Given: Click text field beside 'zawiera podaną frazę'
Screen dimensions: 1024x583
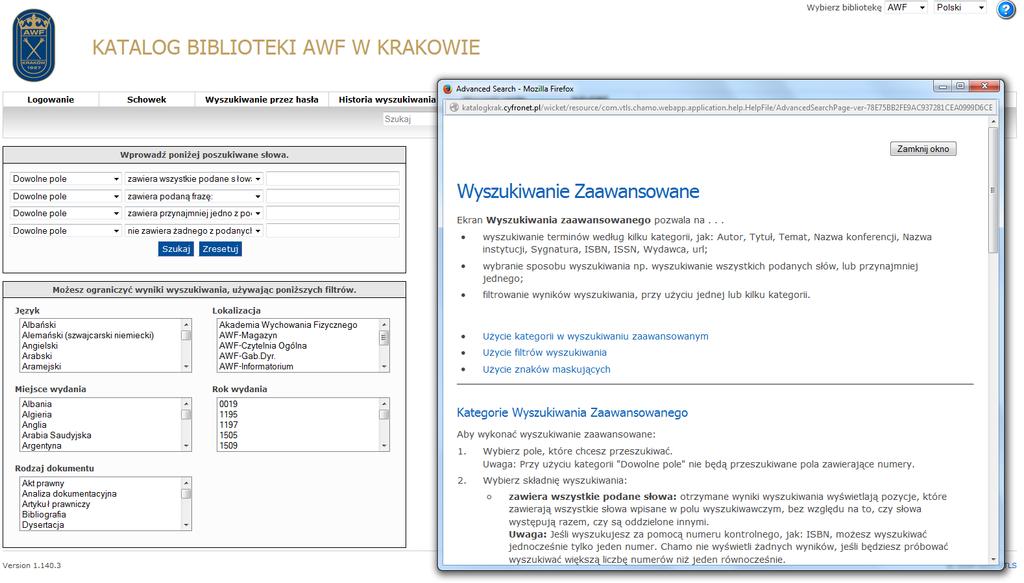Looking at the screenshot, I should [x=332, y=197].
